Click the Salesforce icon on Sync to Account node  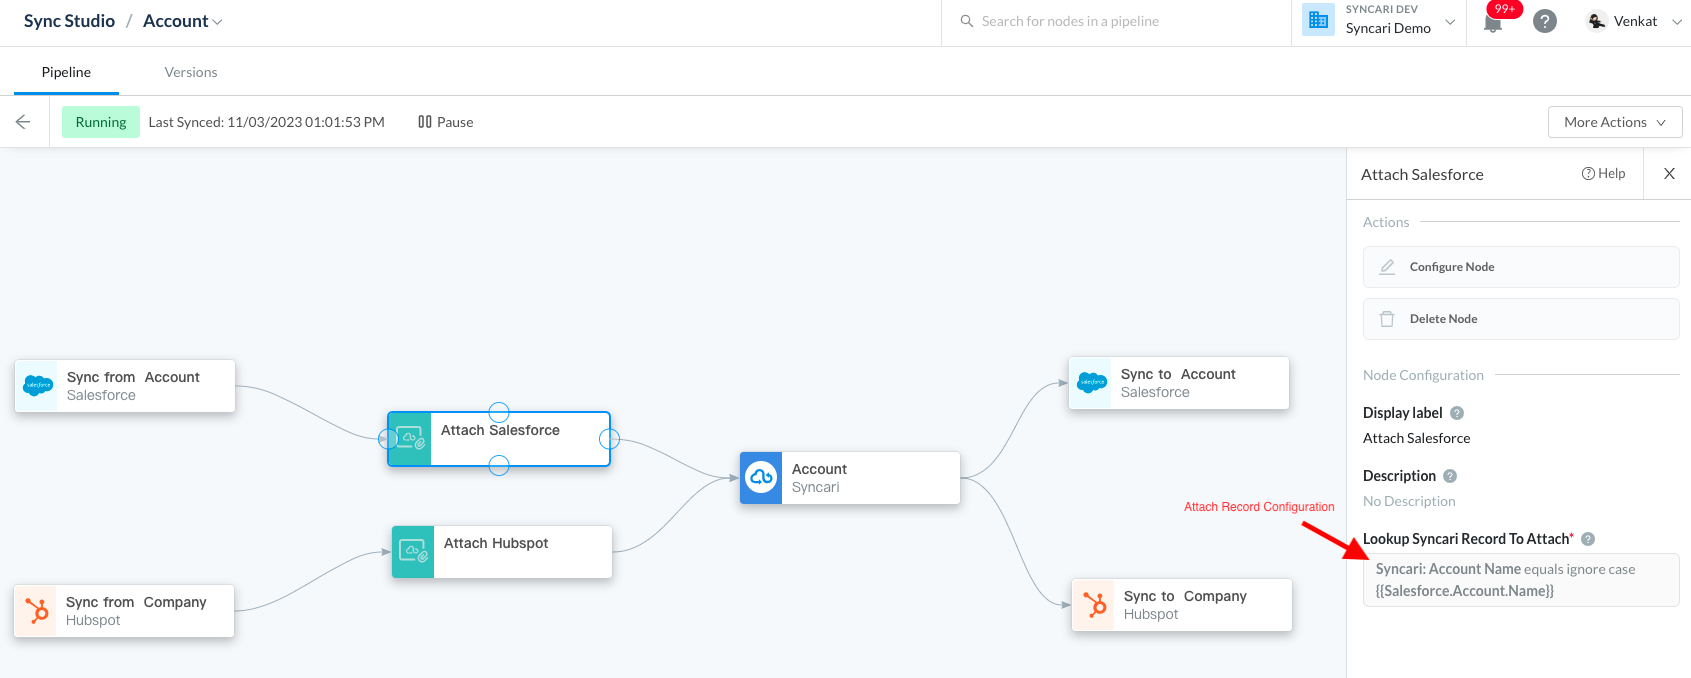coord(1092,383)
